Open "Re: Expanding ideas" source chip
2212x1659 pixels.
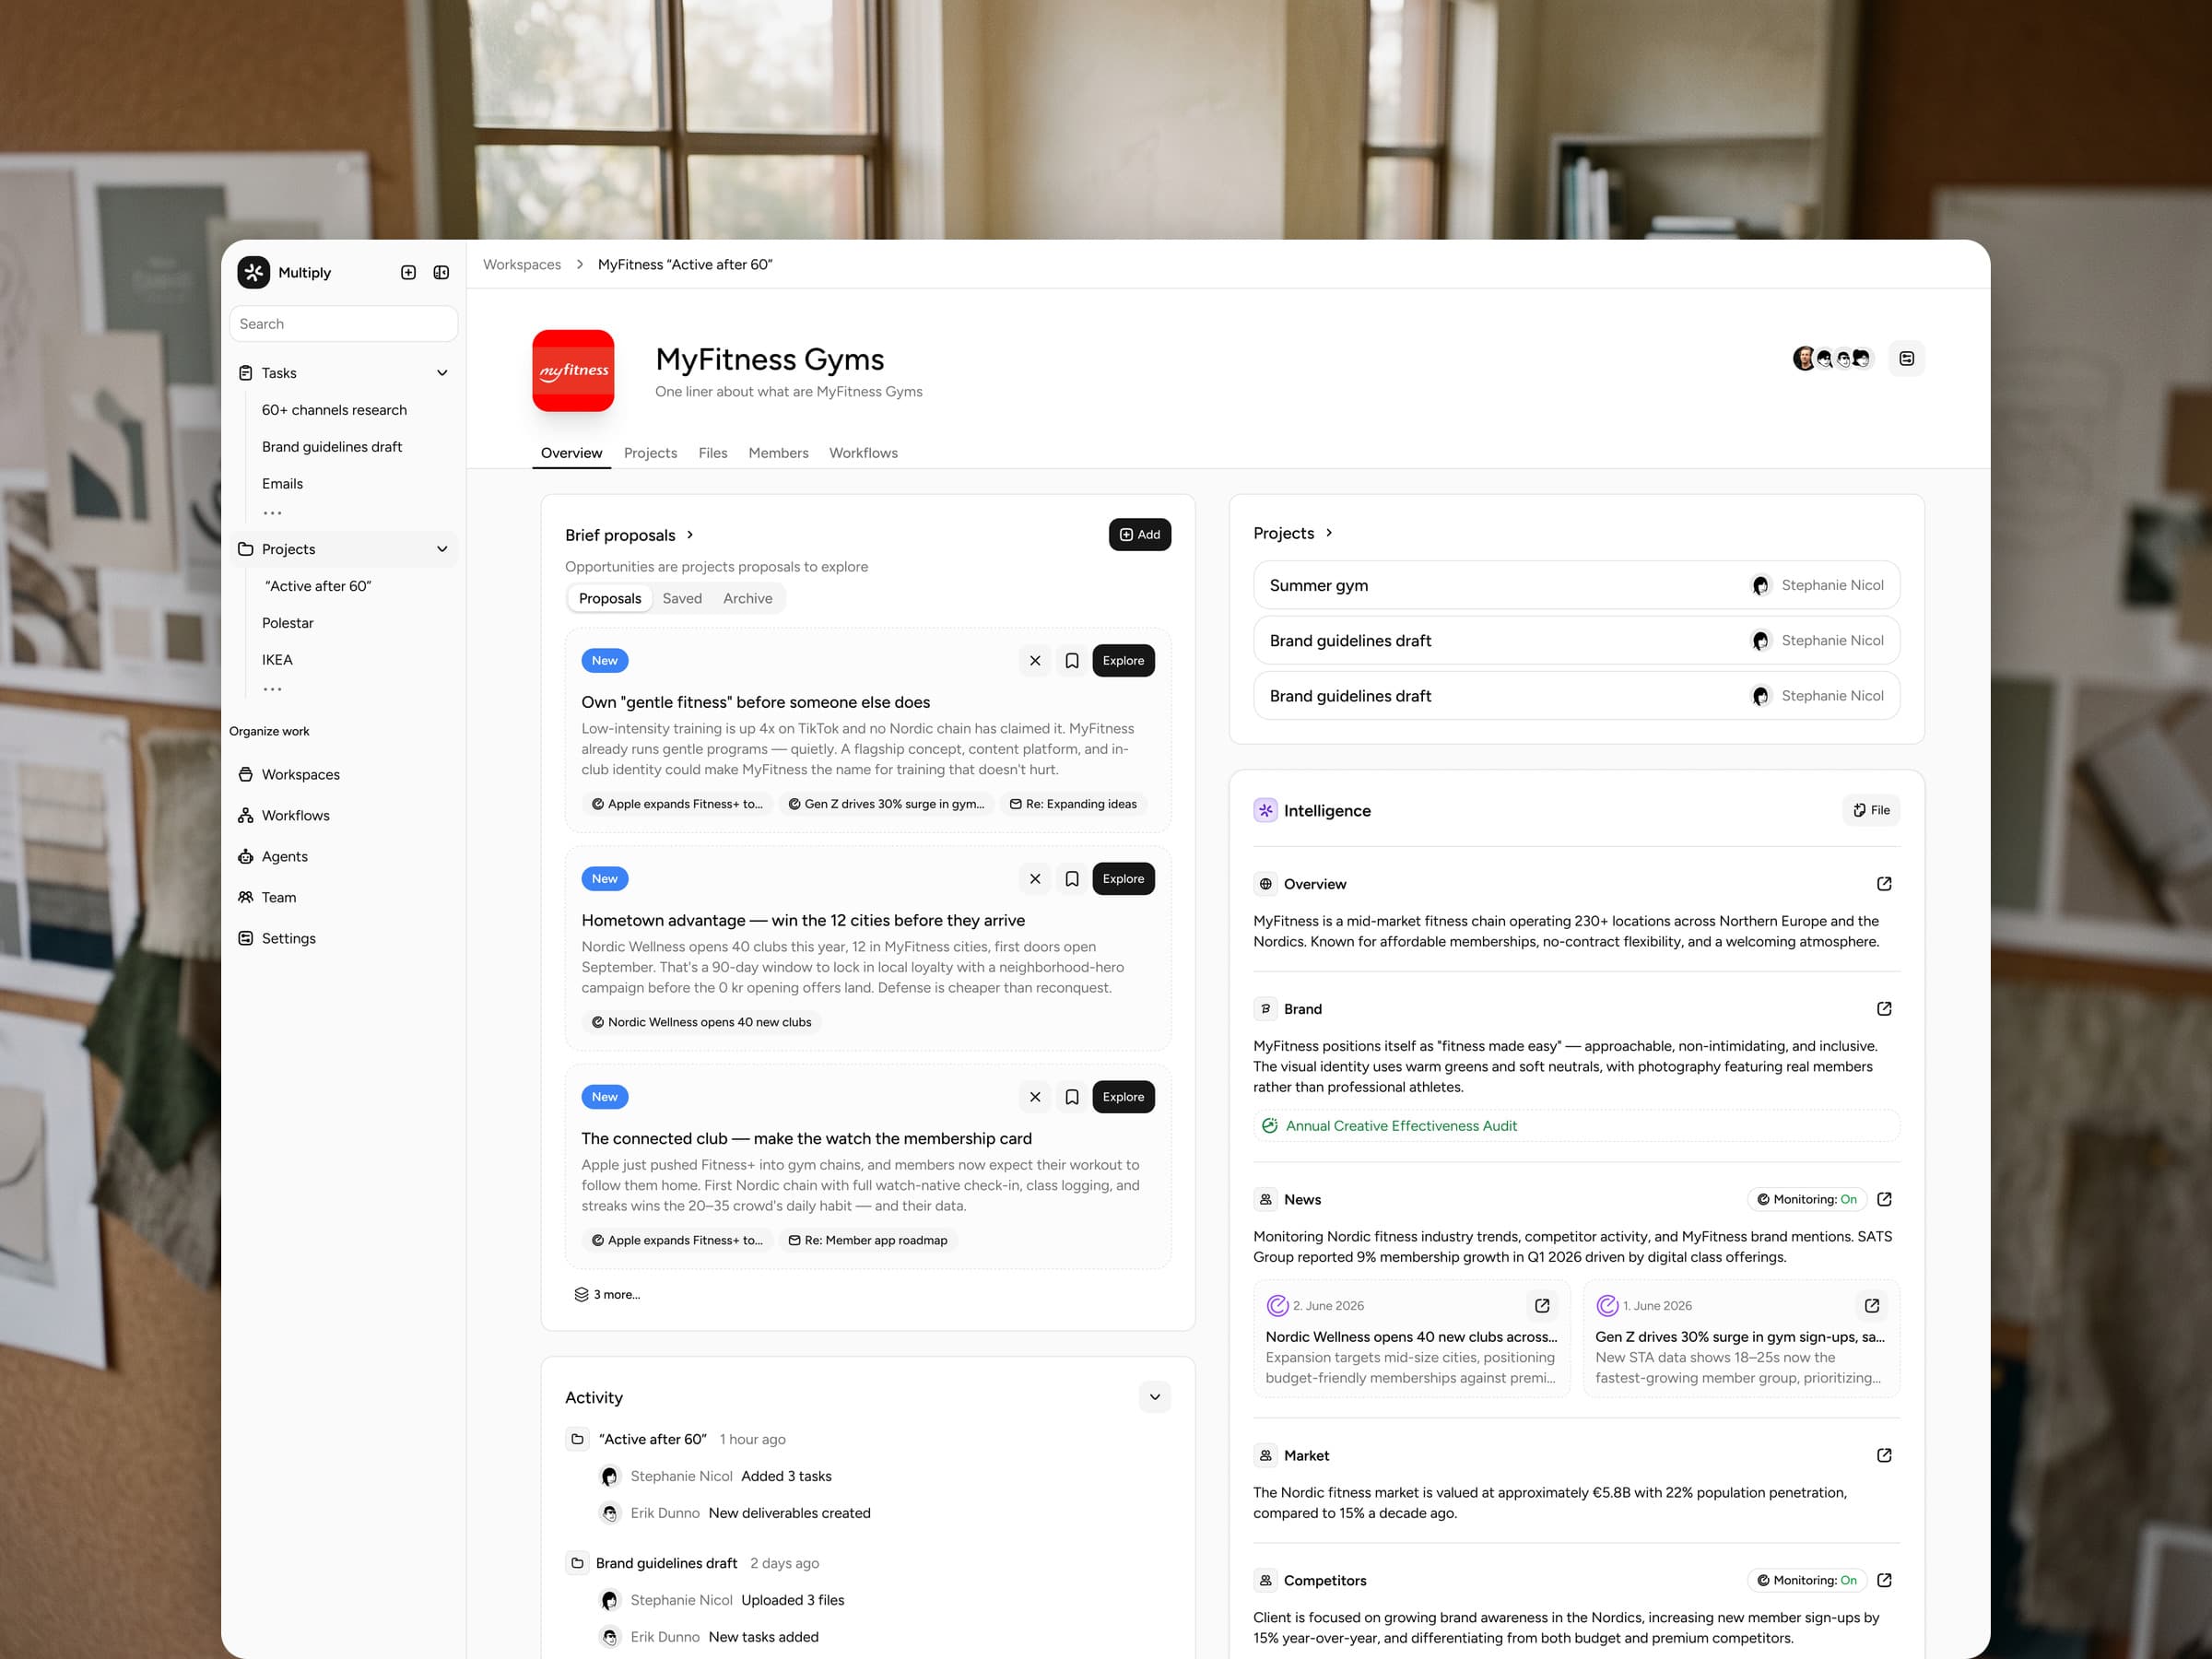pyautogui.click(x=1073, y=804)
